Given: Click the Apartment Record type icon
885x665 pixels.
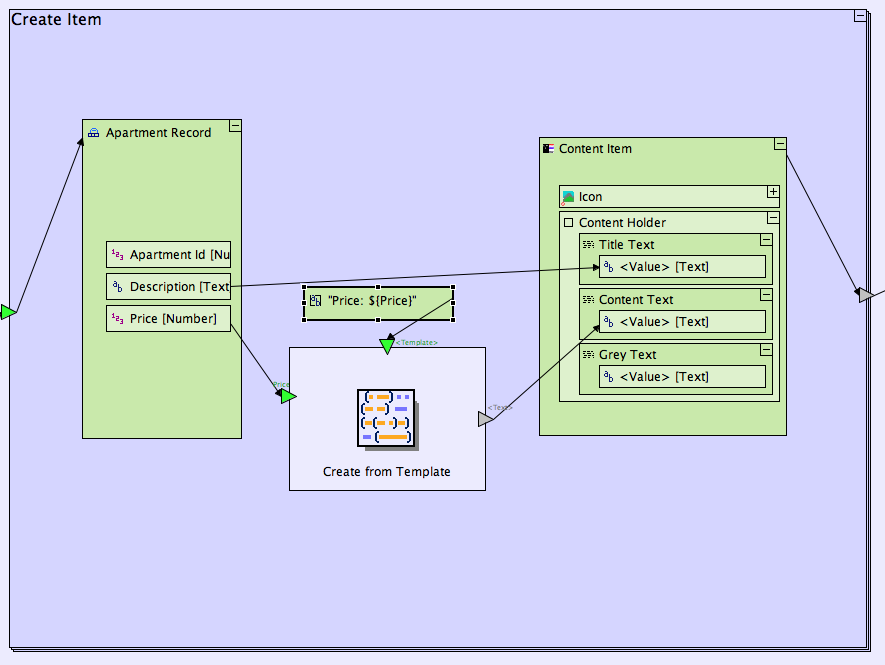Looking at the screenshot, I should click(94, 133).
